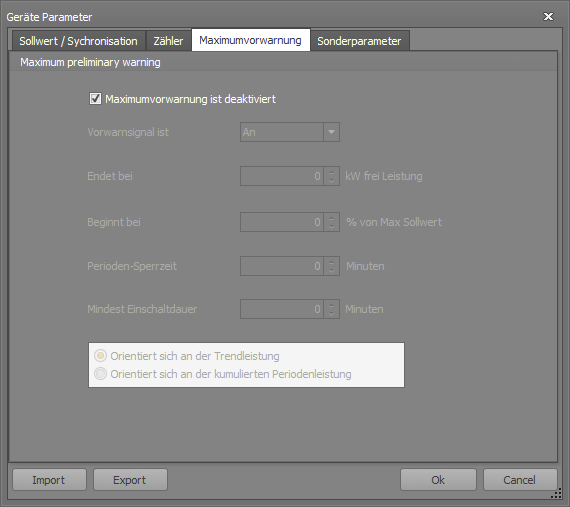Decrease Beginnt bei value with the down arrow
Image resolution: width=570 pixels, height=507 pixels.
point(332,227)
